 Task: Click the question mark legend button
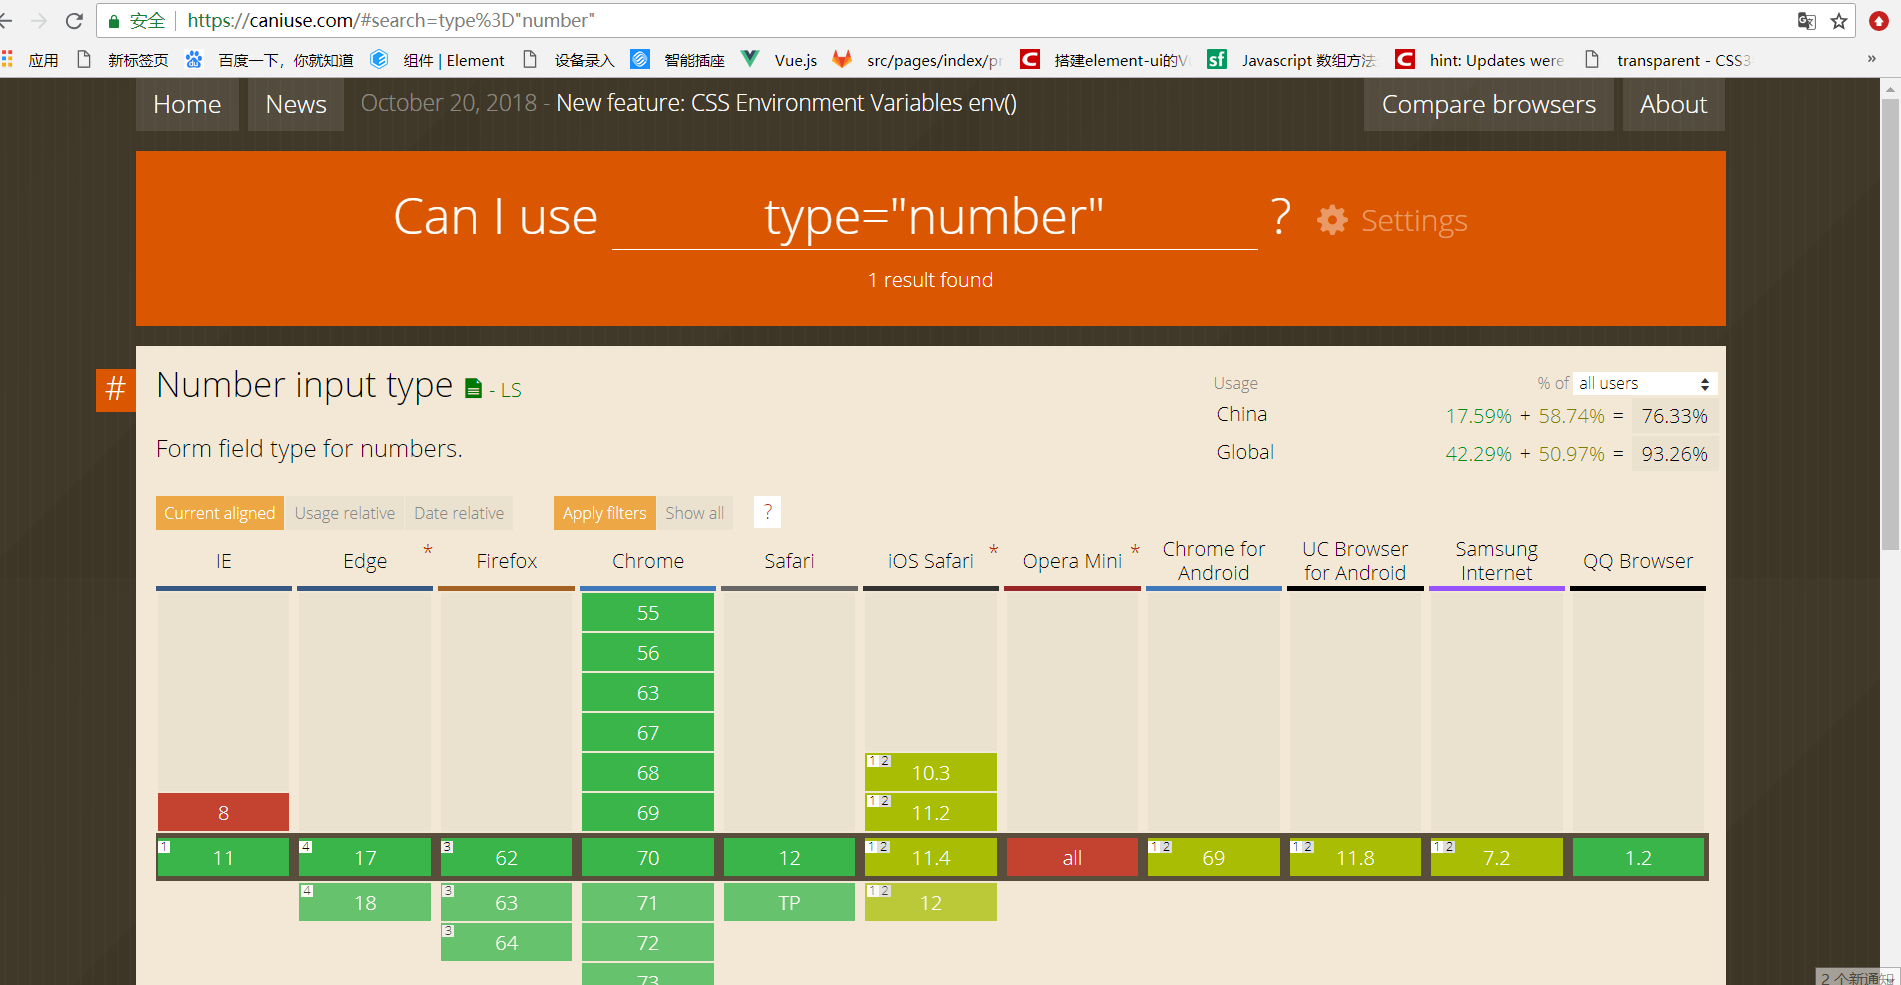[x=767, y=512]
